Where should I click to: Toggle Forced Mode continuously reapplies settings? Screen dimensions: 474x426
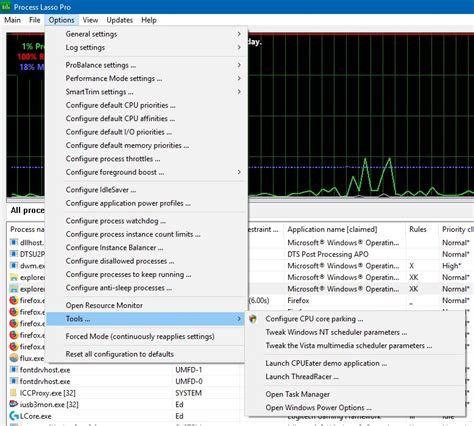(146, 336)
